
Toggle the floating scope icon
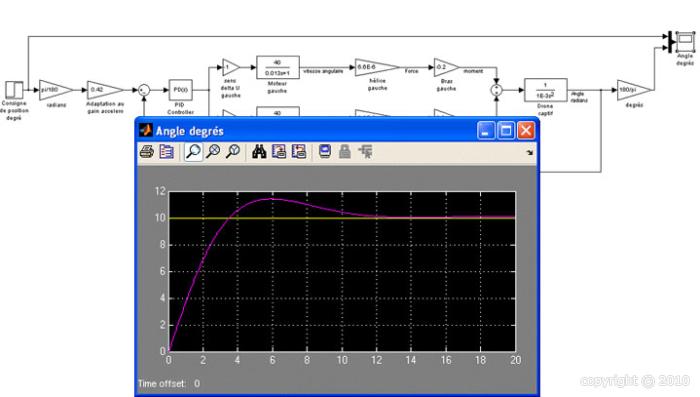pyautogui.click(x=325, y=152)
